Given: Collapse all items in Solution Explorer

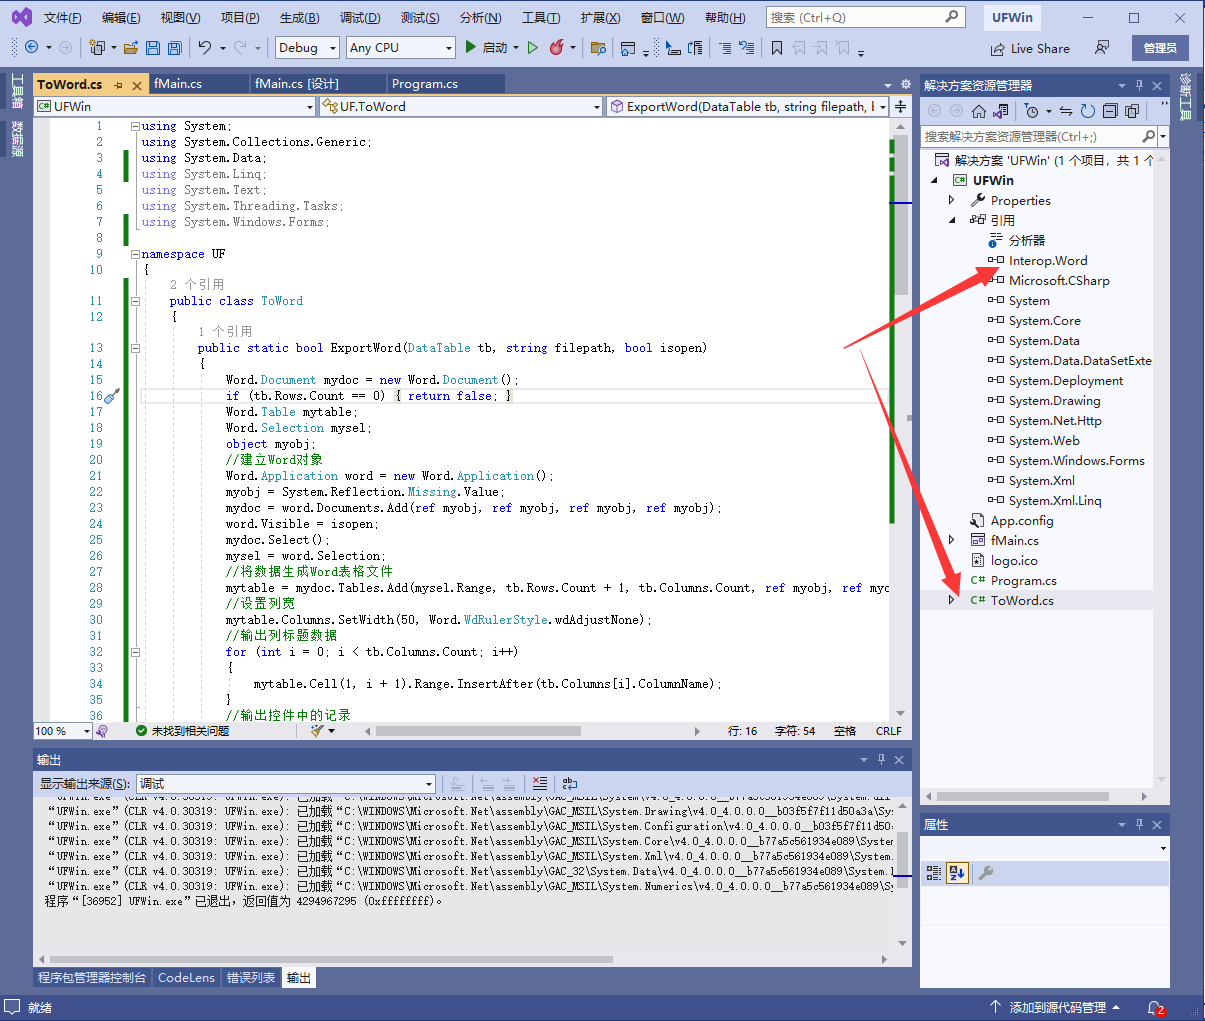Looking at the screenshot, I should click(1110, 111).
